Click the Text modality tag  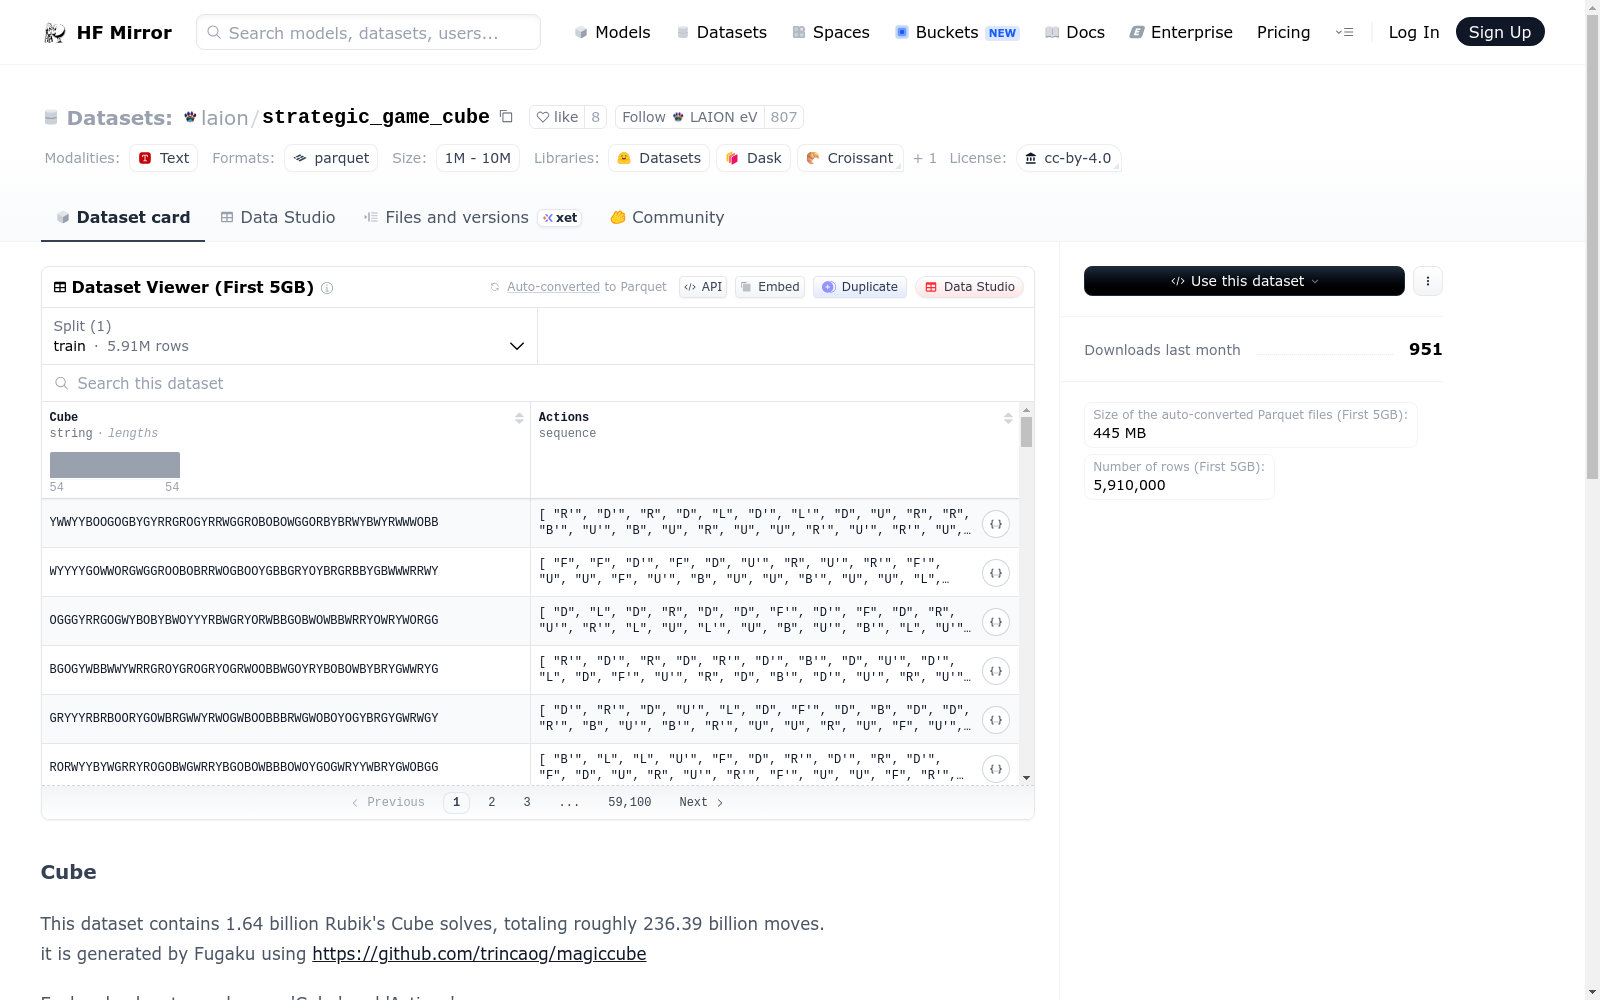click(164, 158)
